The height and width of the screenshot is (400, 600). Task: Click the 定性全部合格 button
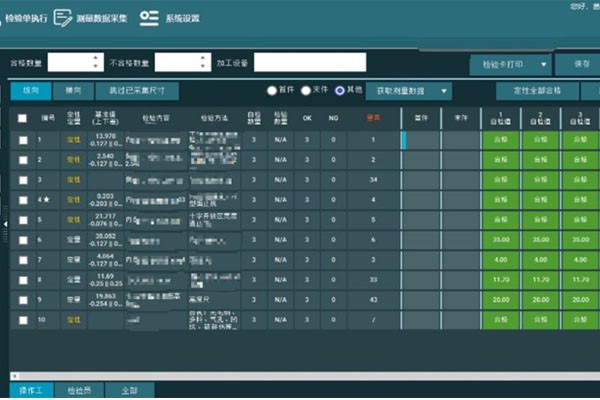(537, 91)
